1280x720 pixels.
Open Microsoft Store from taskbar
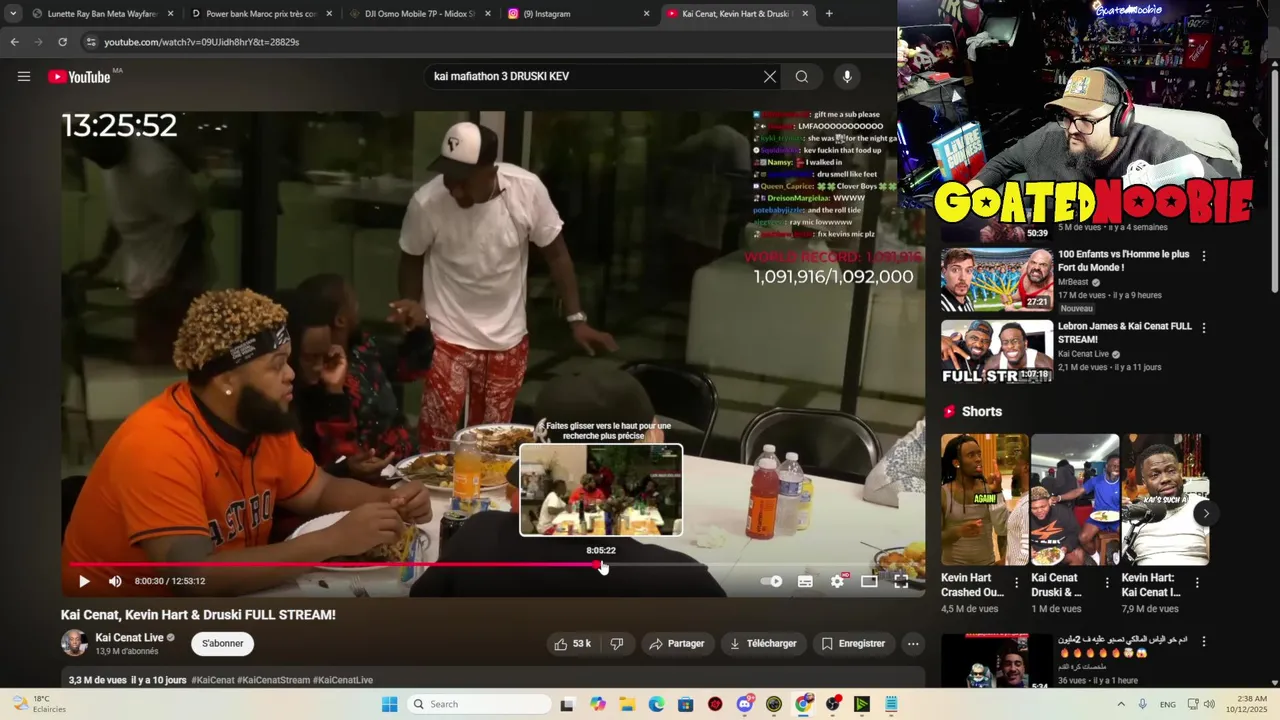click(x=686, y=704)
